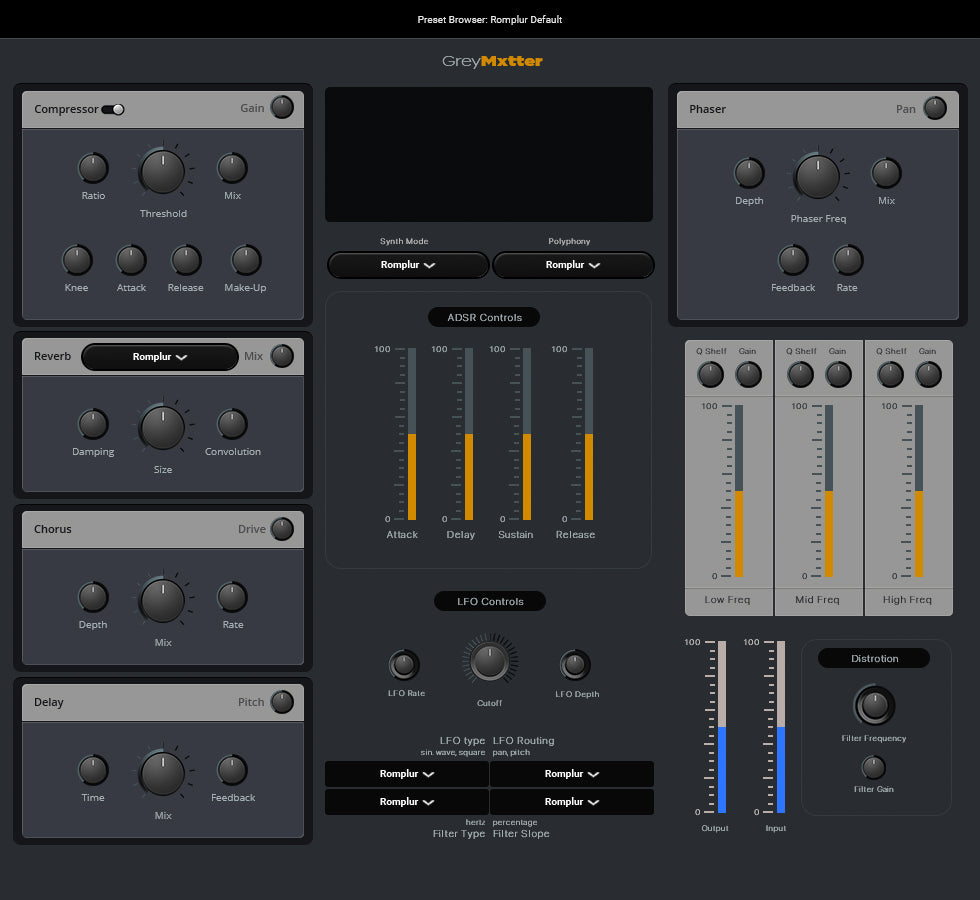The image size is (980, 900).
Task: Open the Filter Type dropdown
Action: click(407, 802)
